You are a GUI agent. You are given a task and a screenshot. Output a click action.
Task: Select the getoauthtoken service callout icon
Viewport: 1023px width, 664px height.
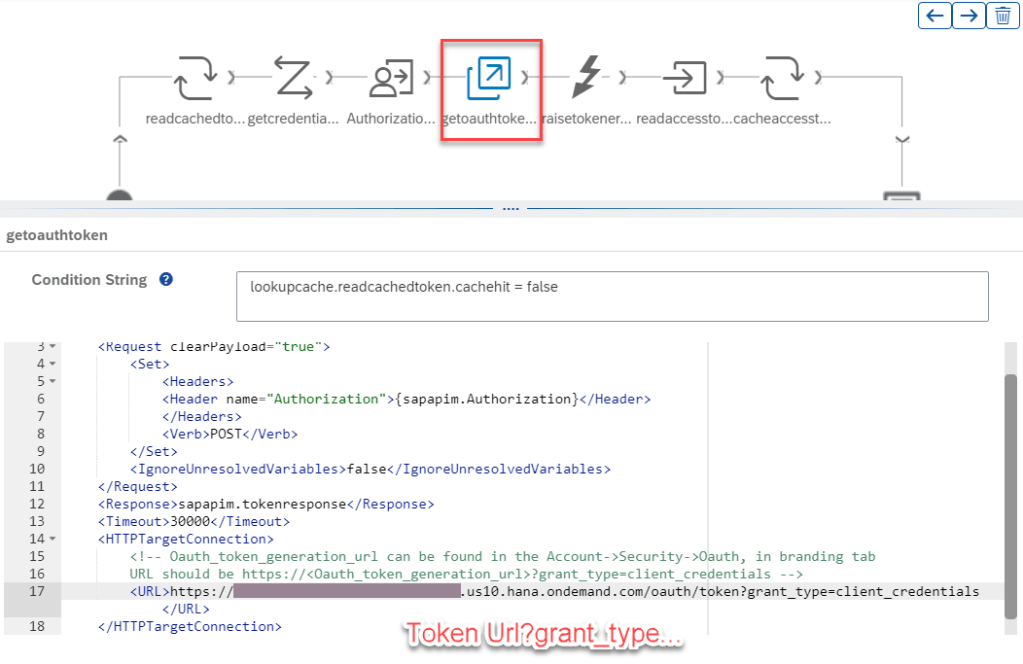pyautogui.click(x=490, y=78)
